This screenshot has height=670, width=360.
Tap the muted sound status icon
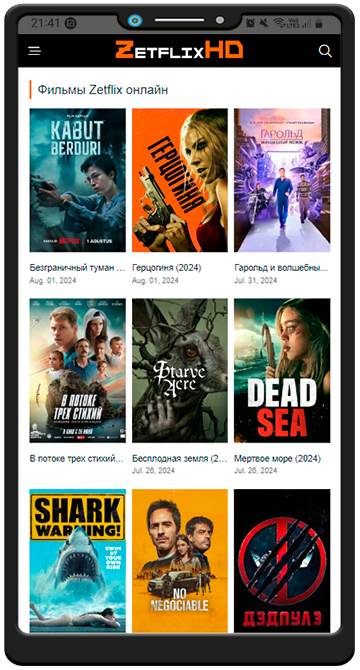[x=264, y=23]
